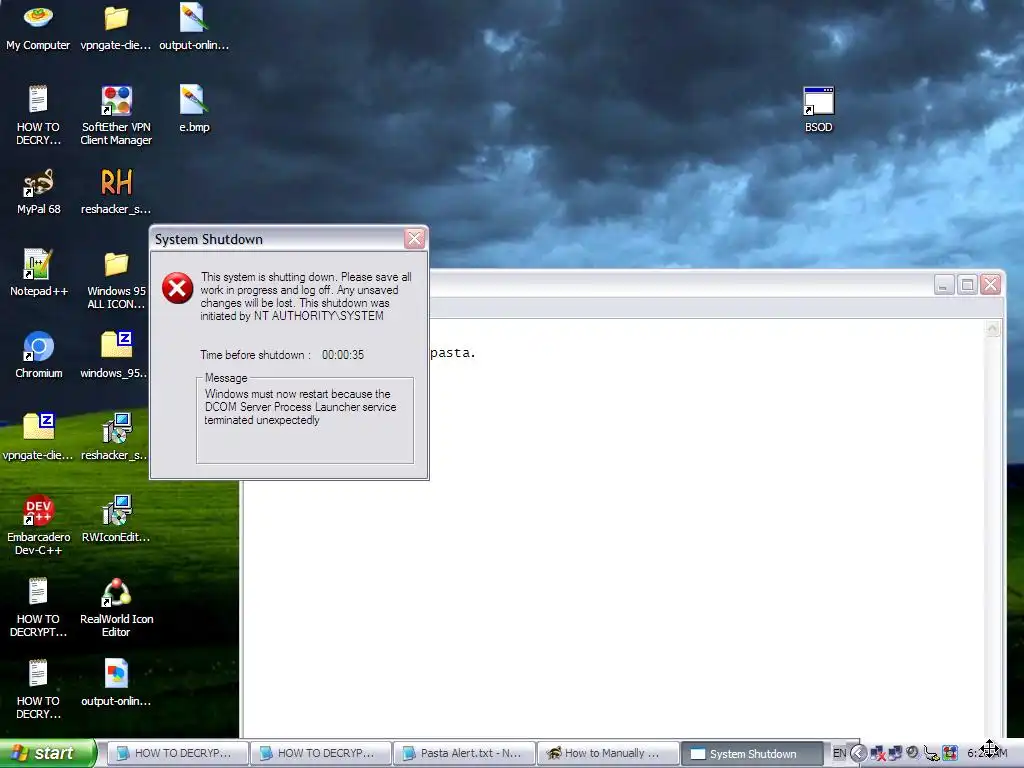The width and height of the screenshot is (1024, 768).
Task: Click the NT AUTHORITY\SYSTEM shutdown notice text
Action: coord(306,296)
